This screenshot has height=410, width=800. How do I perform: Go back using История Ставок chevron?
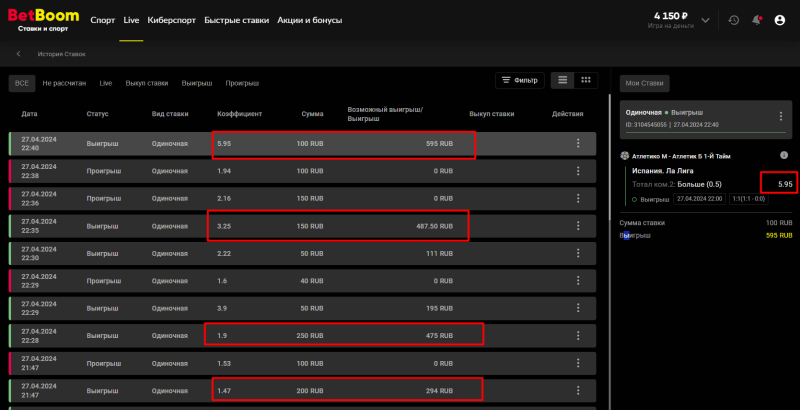click(x=19, y=54)
